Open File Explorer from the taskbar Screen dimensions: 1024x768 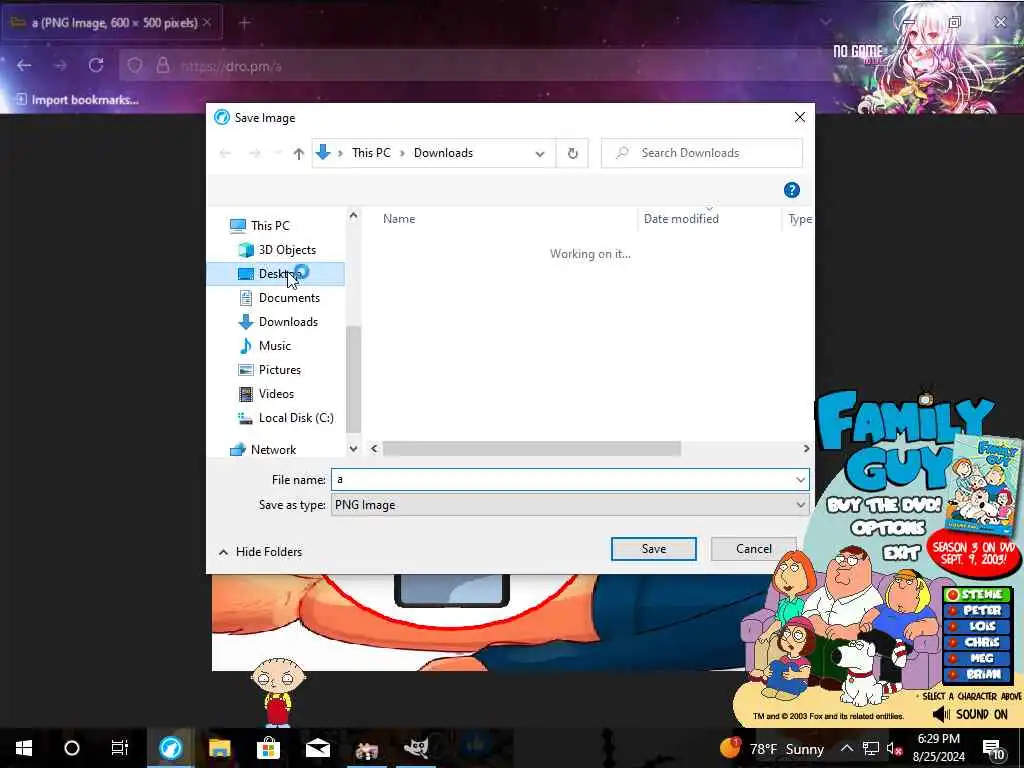tap(220, 748)
